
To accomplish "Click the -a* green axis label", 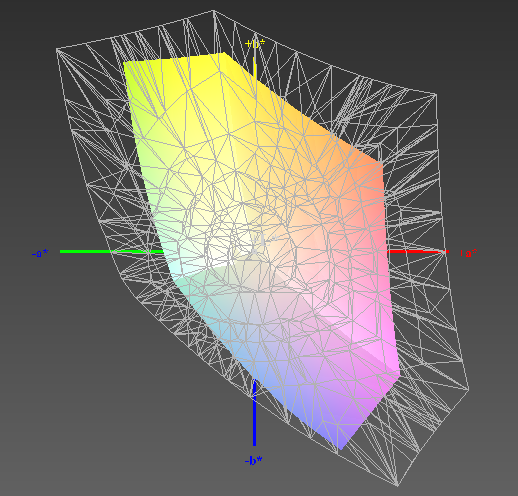I will [x=40, y=253].
